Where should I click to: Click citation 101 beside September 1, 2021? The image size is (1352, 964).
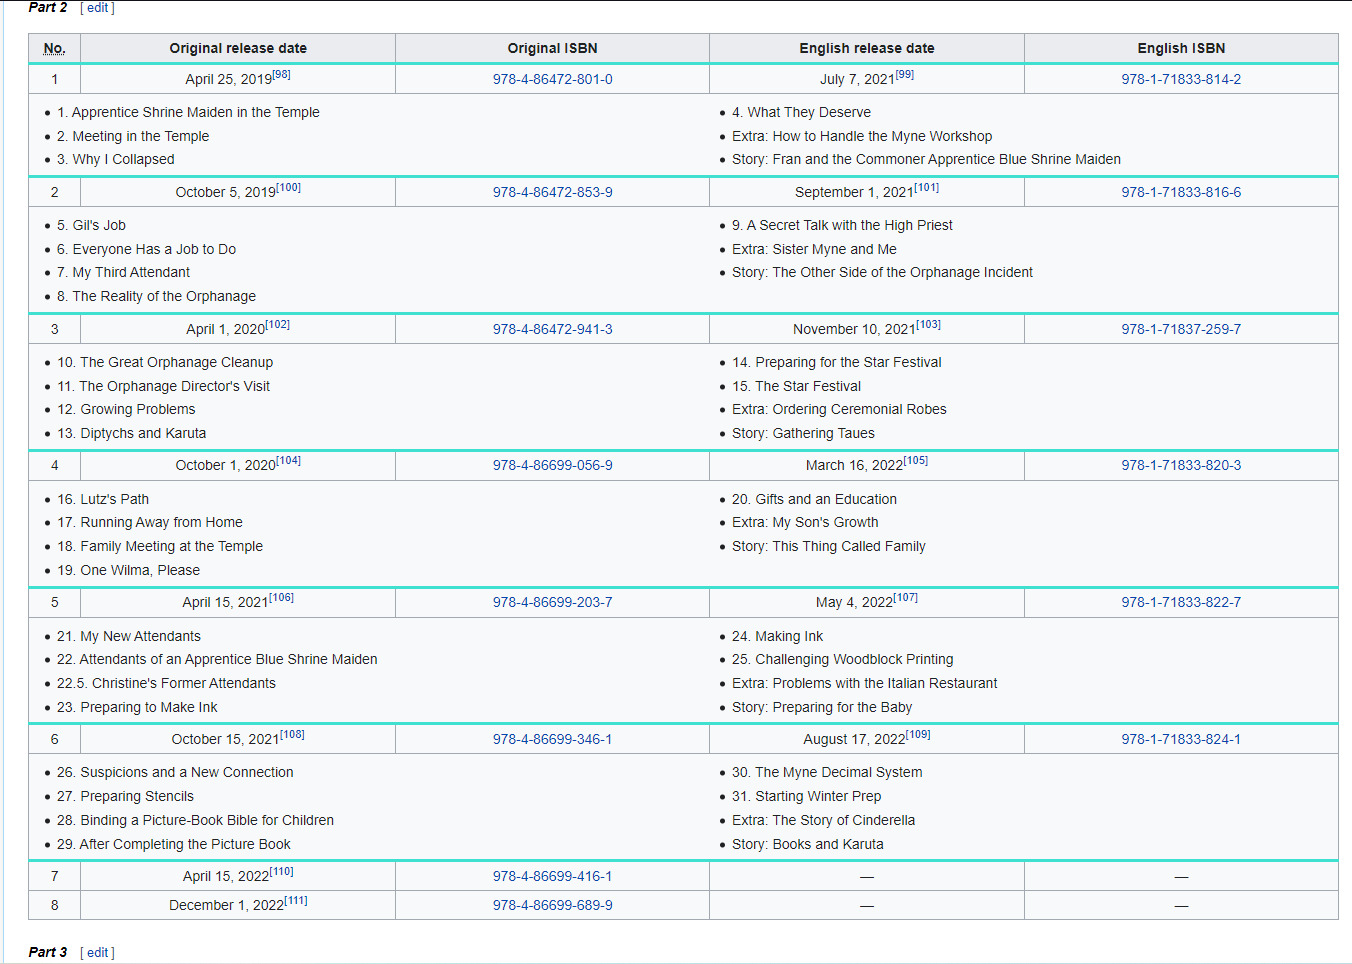(x=926, y=188)
